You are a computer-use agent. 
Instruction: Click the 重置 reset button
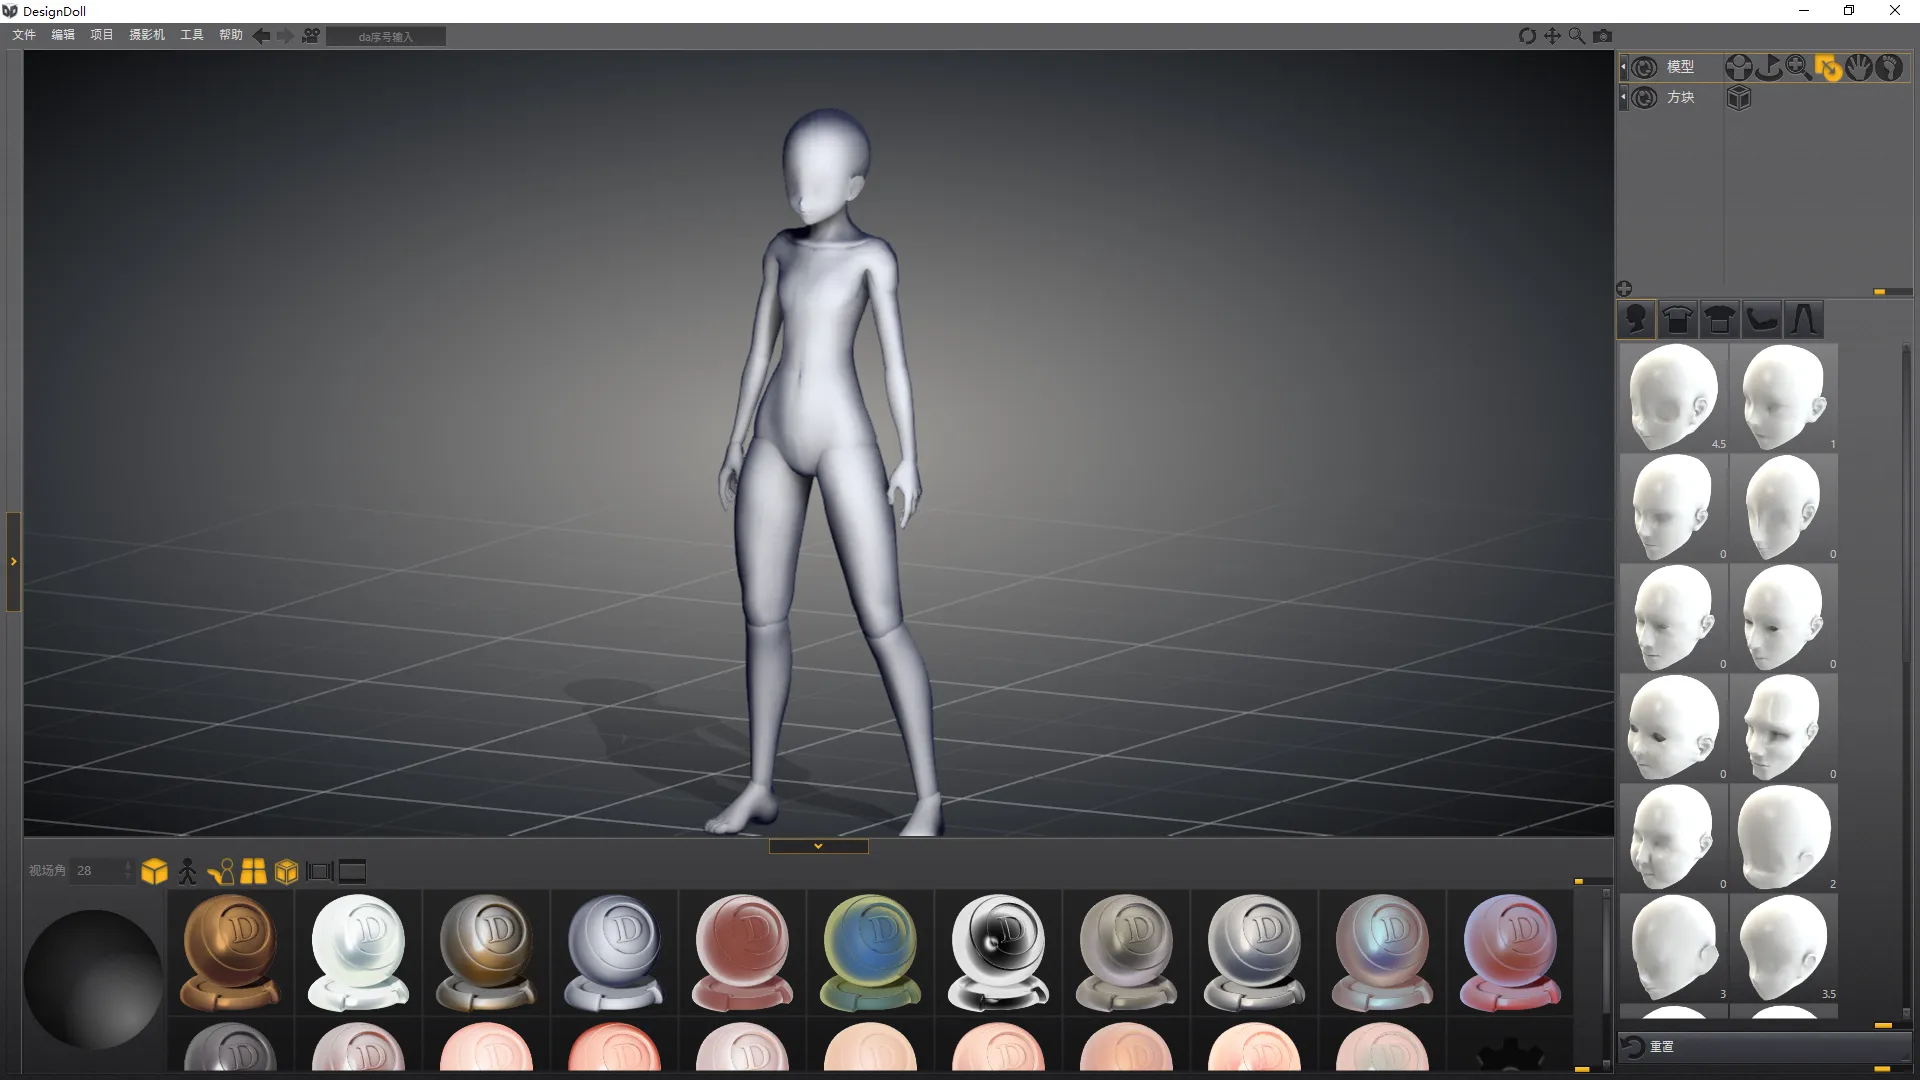(1660, 1046)
